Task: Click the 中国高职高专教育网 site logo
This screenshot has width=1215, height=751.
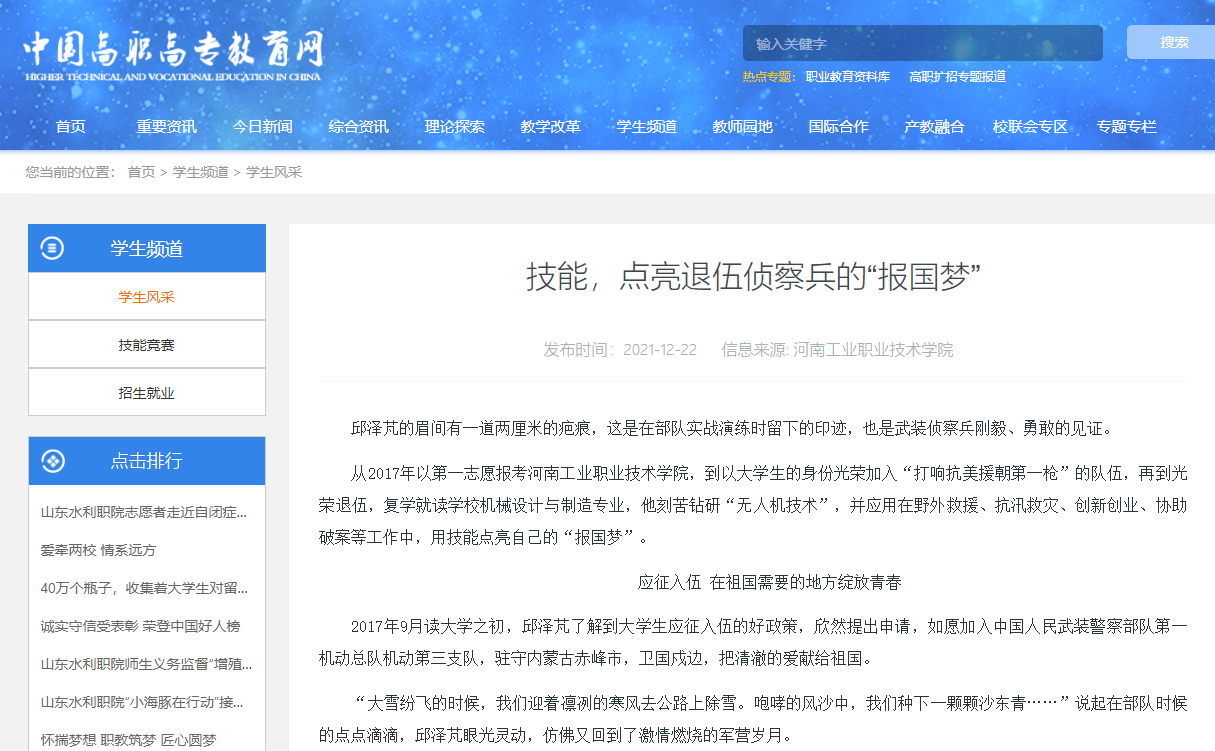Action: [173, 55]
